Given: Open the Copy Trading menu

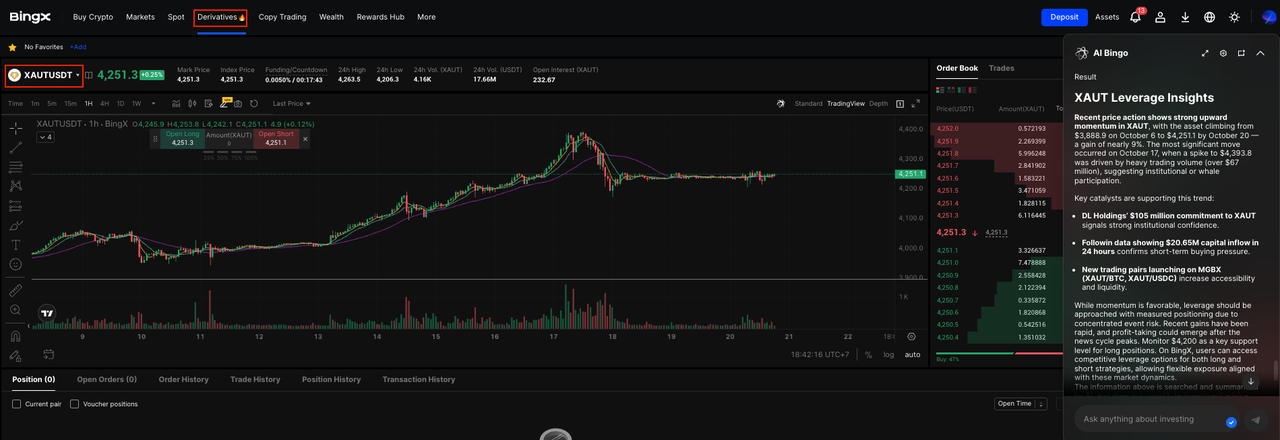Looking at the screenshot, I should 282,17.
